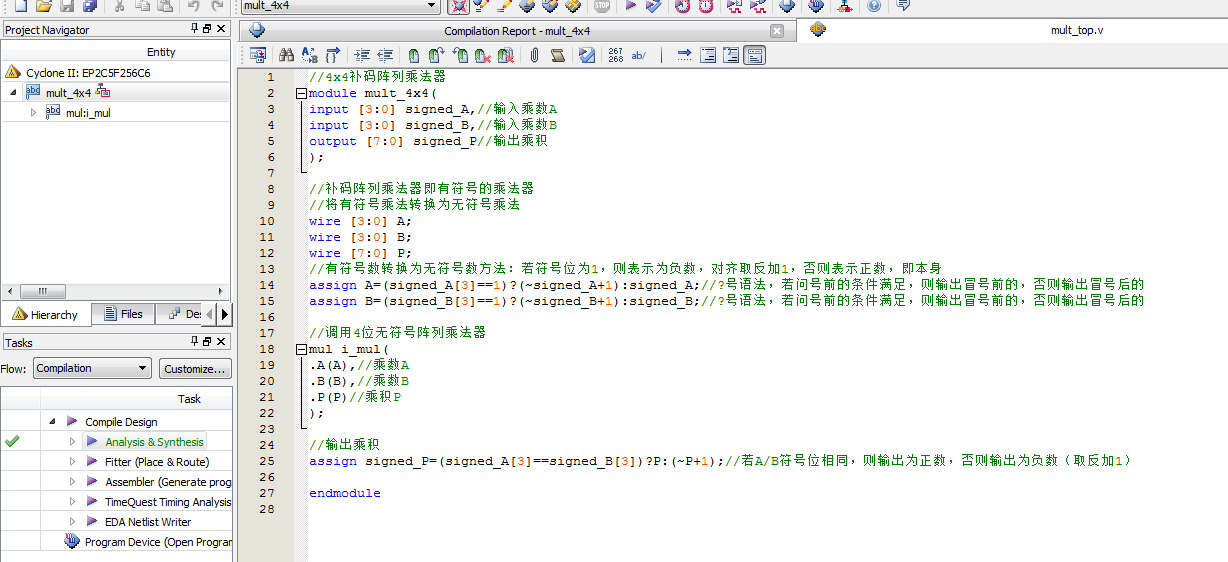Expand TimeQuest Timing Analysis subtasks
The width and height of the screenshot is (1228, 562).
point(72,502)
